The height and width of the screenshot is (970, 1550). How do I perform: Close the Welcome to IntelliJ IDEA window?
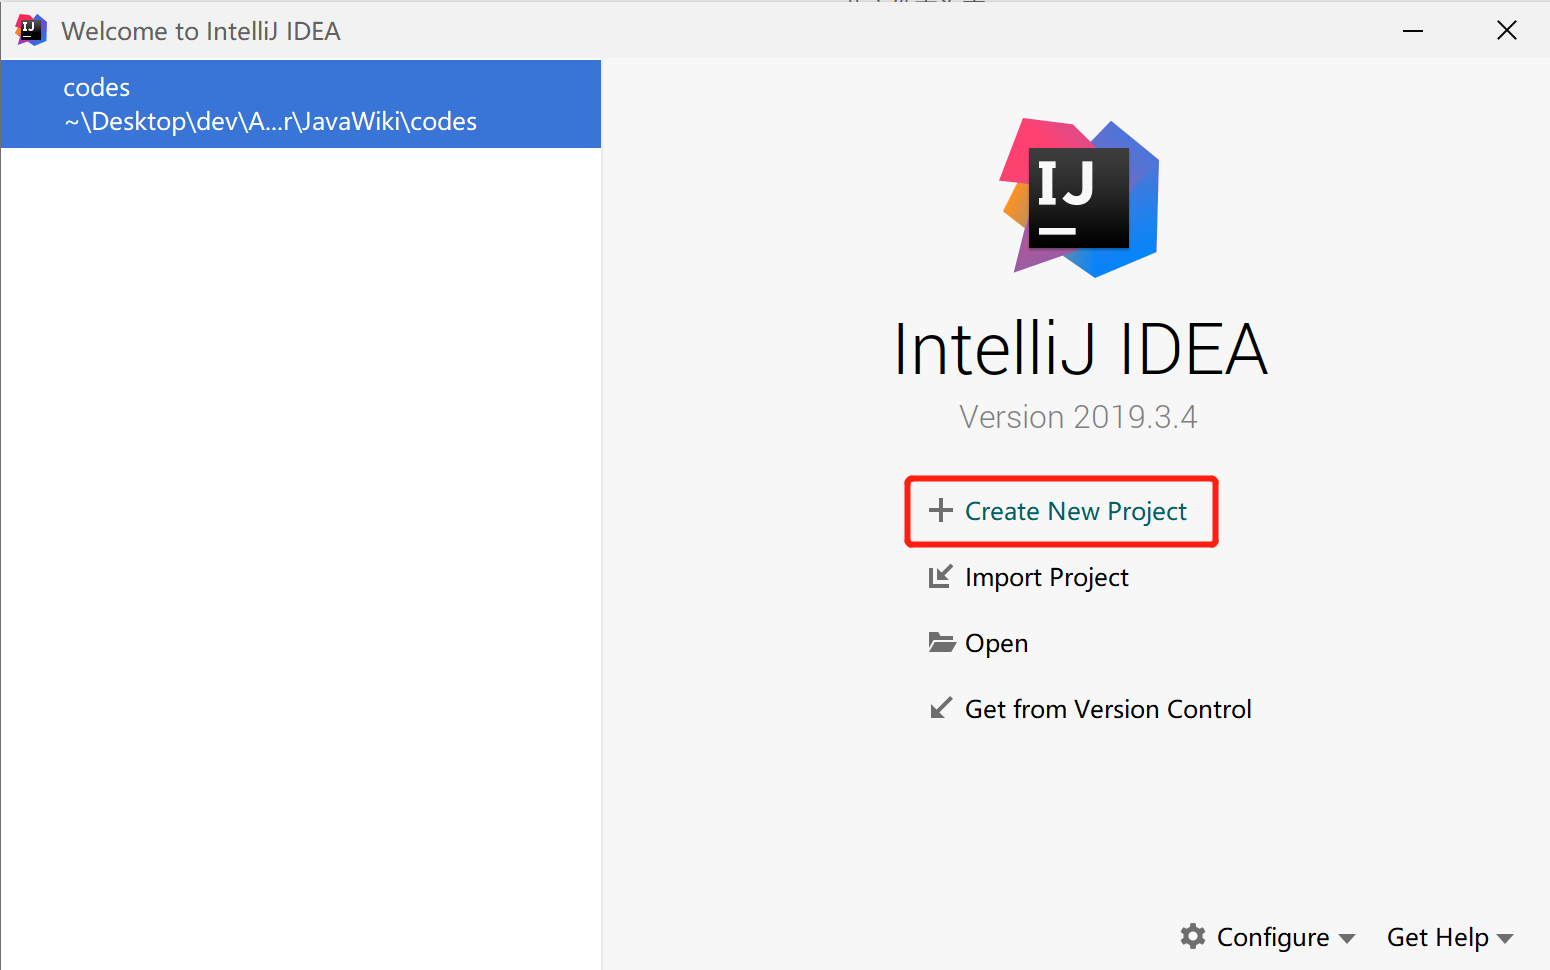click(x=1506, y=31)
